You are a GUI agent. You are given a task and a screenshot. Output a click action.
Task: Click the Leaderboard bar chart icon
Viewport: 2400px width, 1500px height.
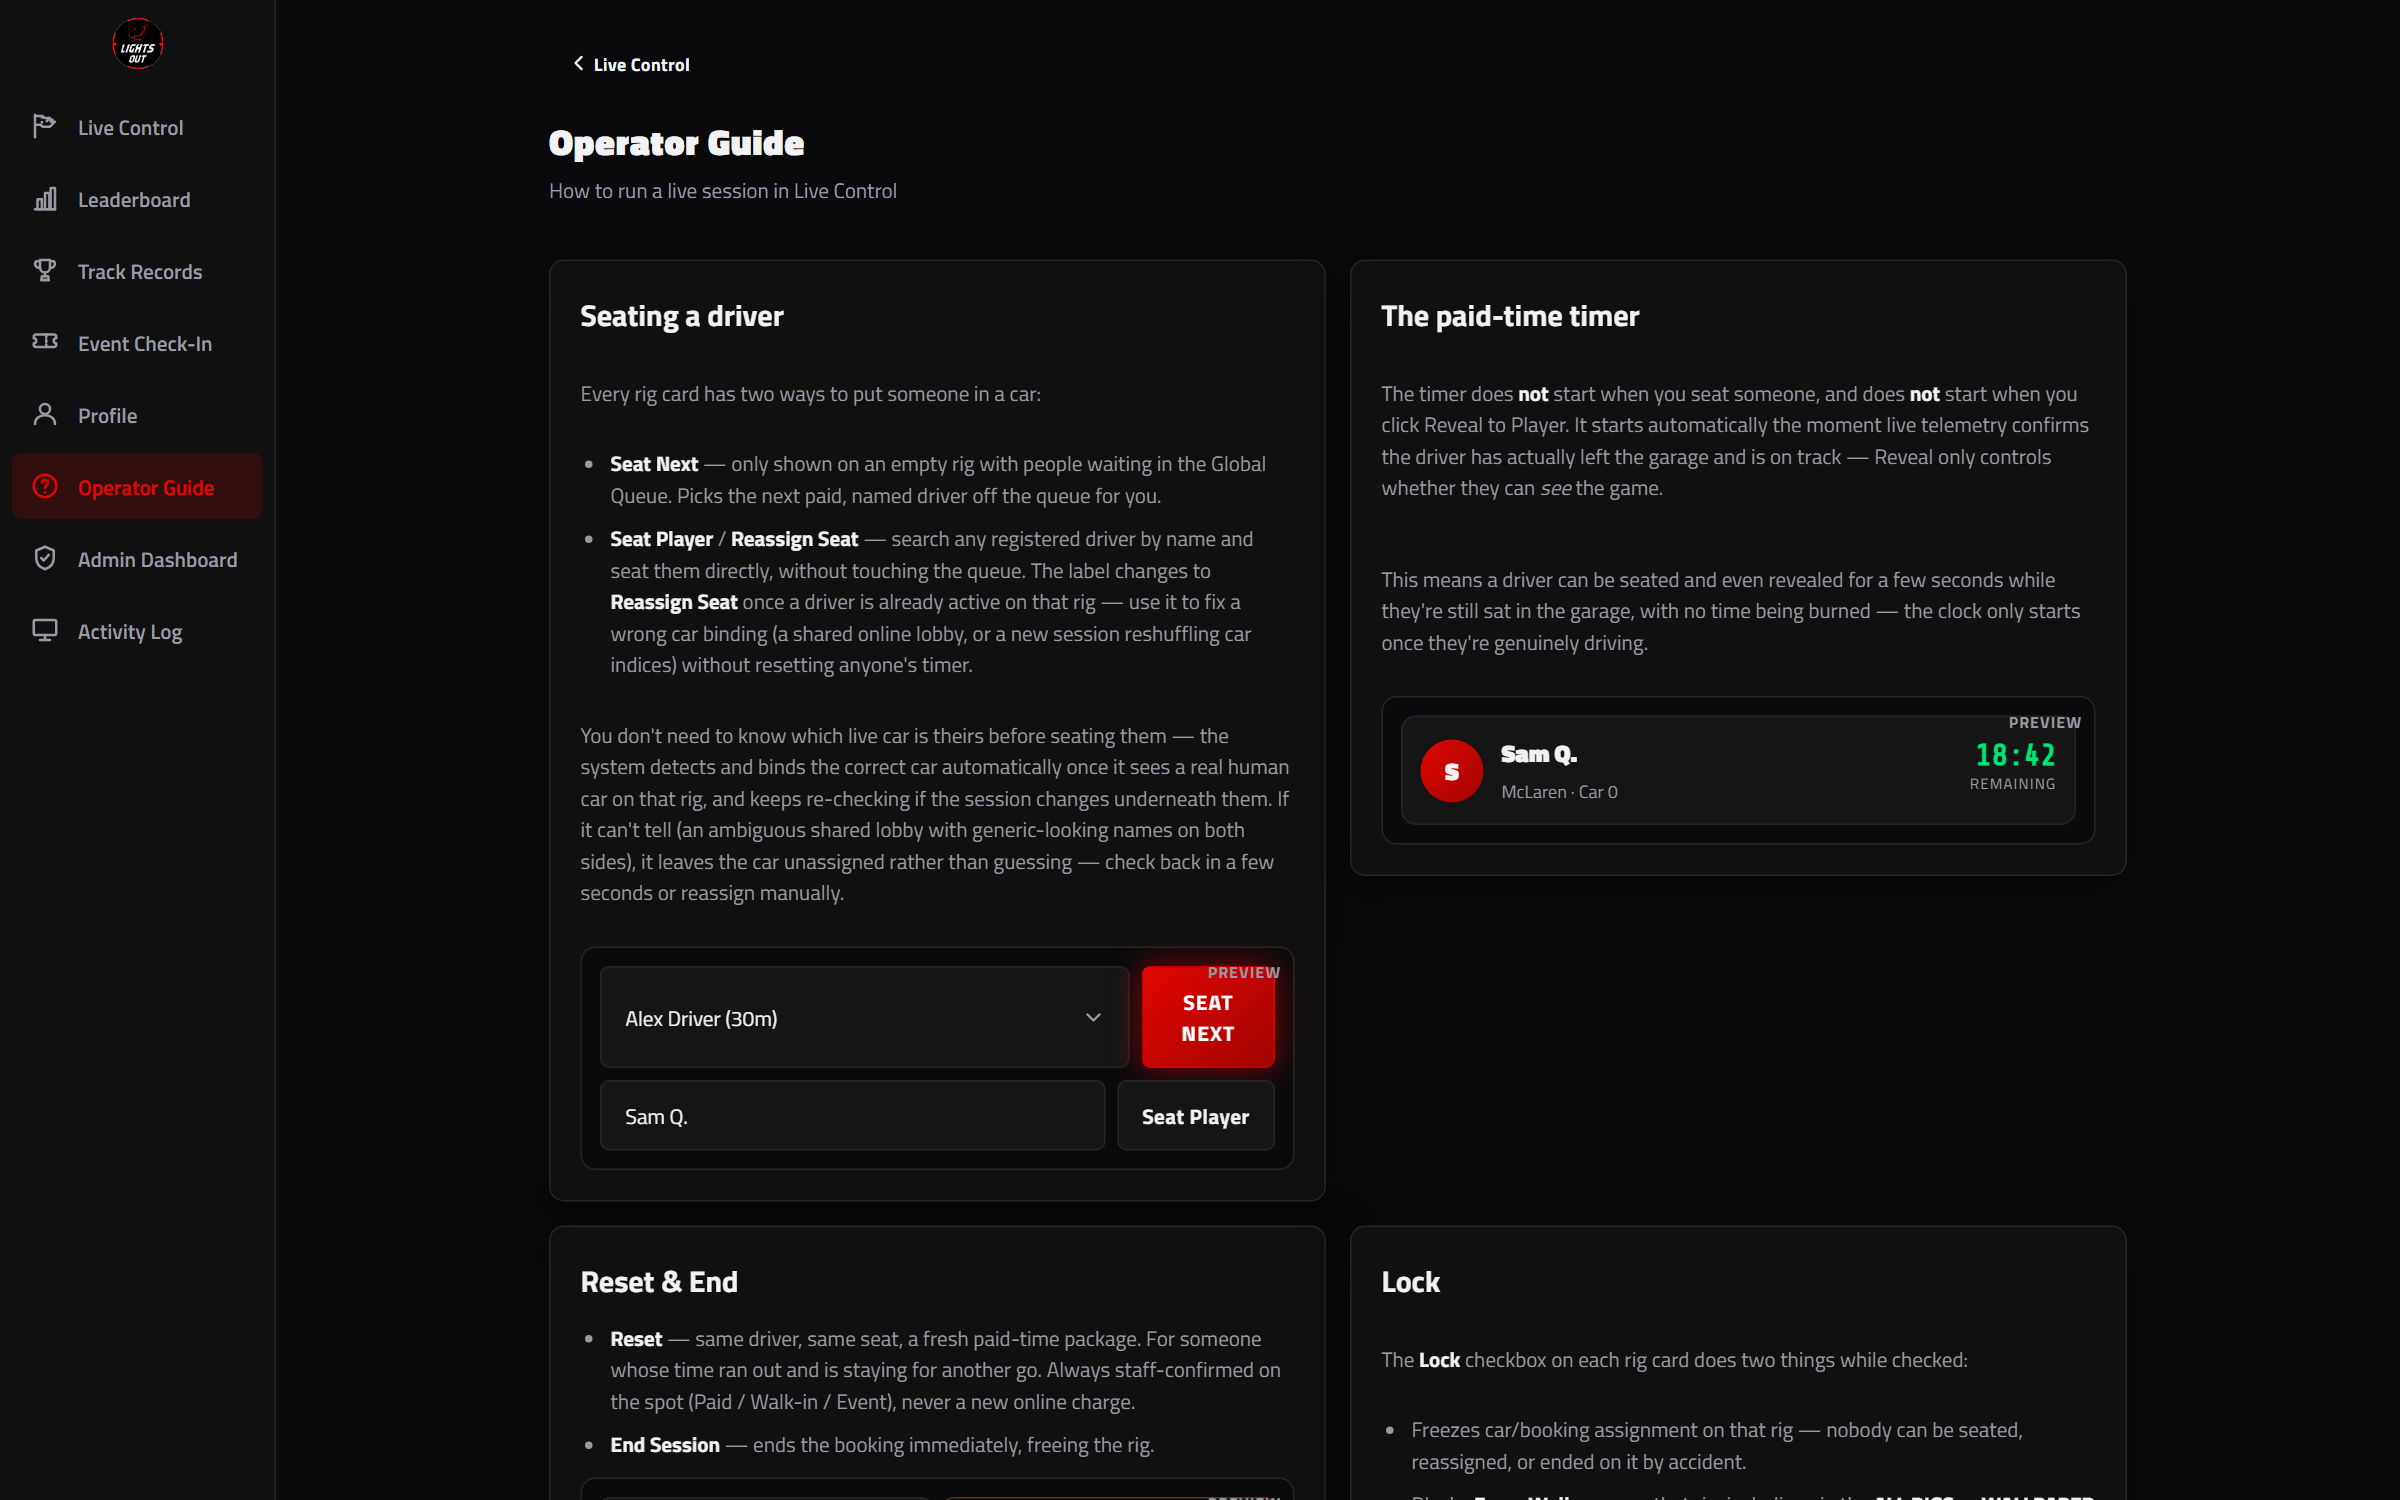coord(45,199)
